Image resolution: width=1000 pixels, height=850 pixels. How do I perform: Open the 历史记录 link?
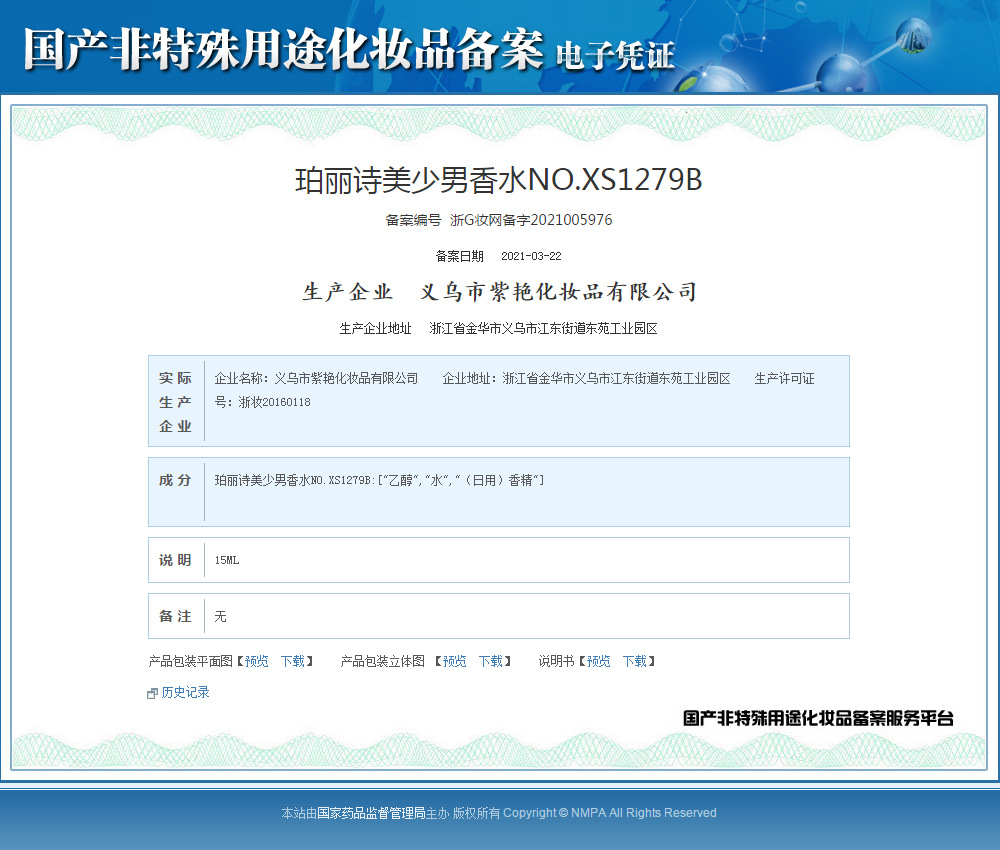185,692
